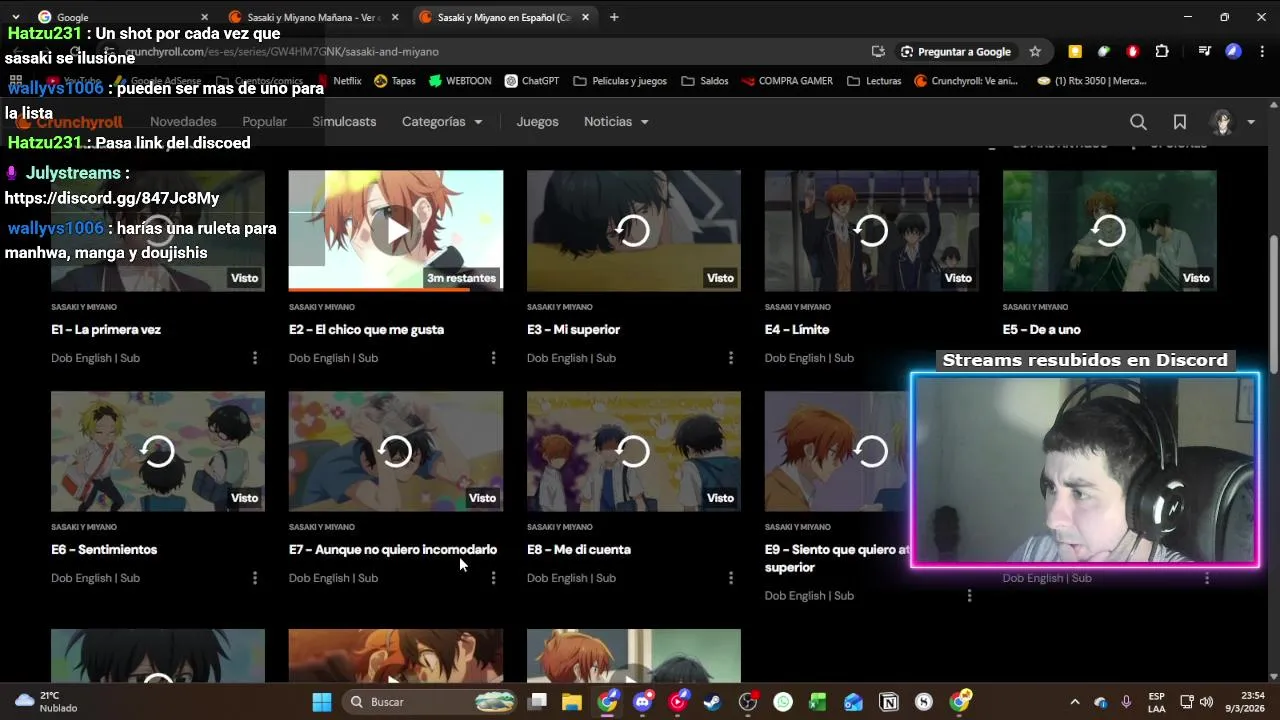1280x720 pixels.
Task: Open the install app icon in address bar
Action: [x=878, y=51]
